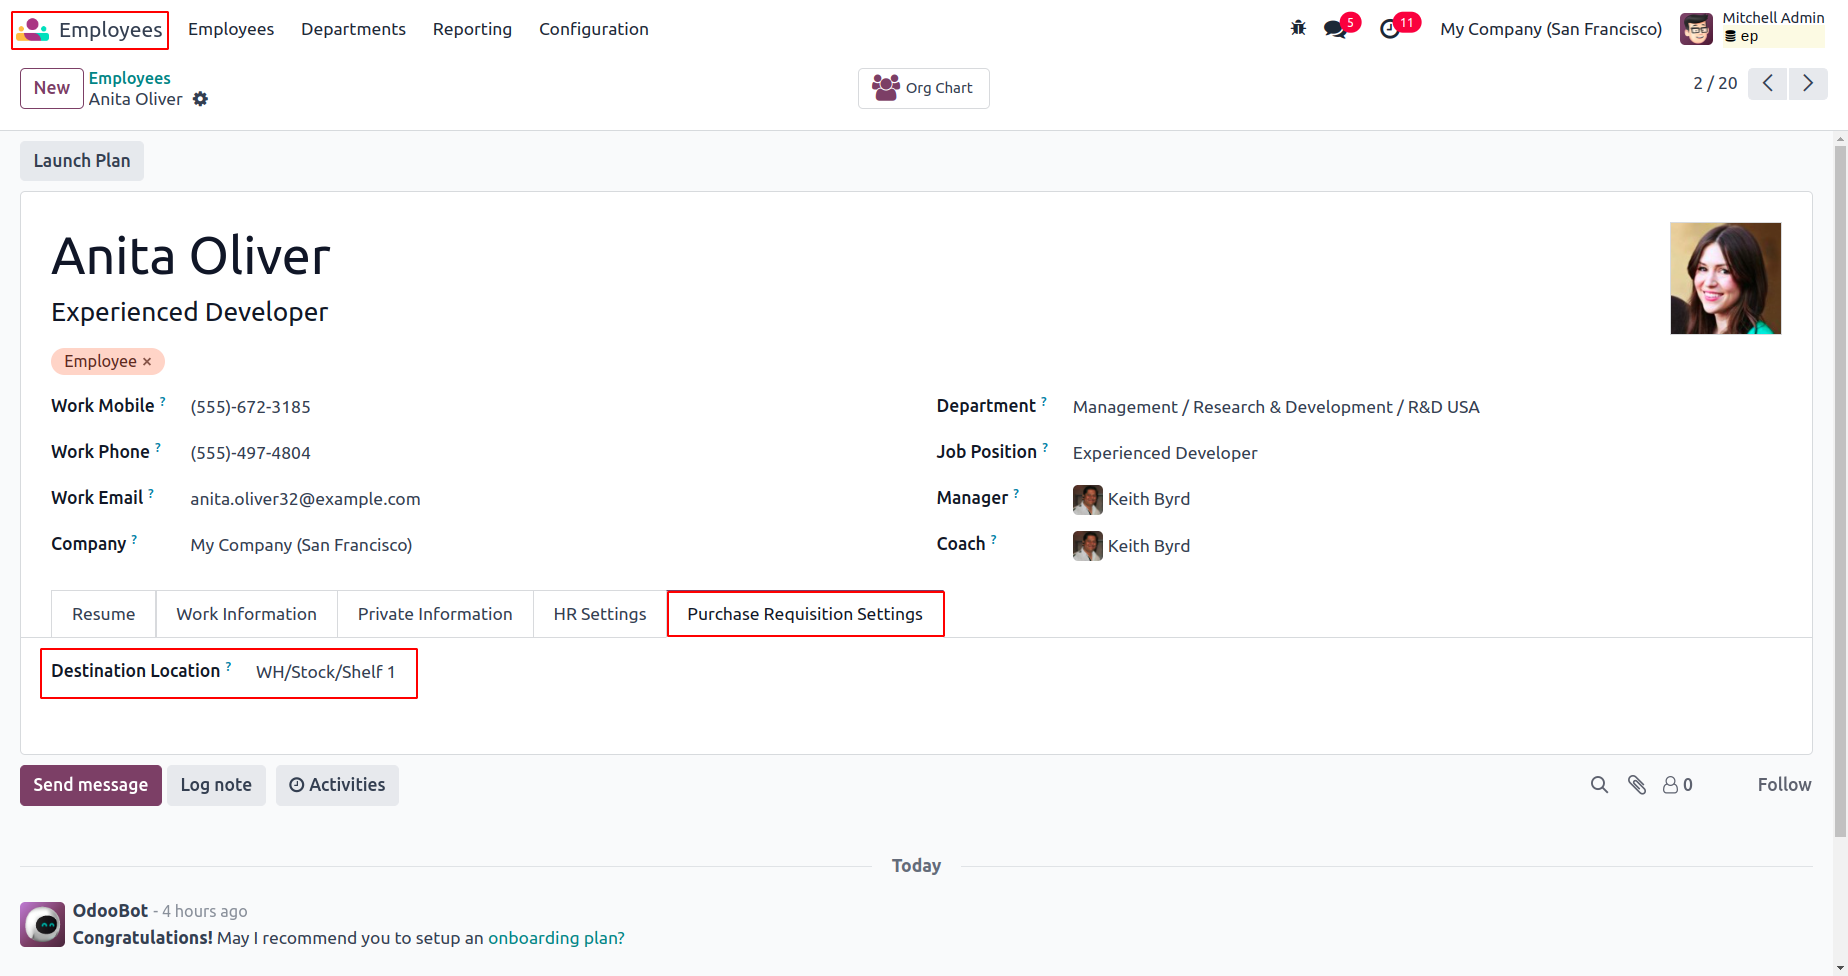Show followers with the person icon
This screenshot has width=1848, height=976.
click(1677, 785)
